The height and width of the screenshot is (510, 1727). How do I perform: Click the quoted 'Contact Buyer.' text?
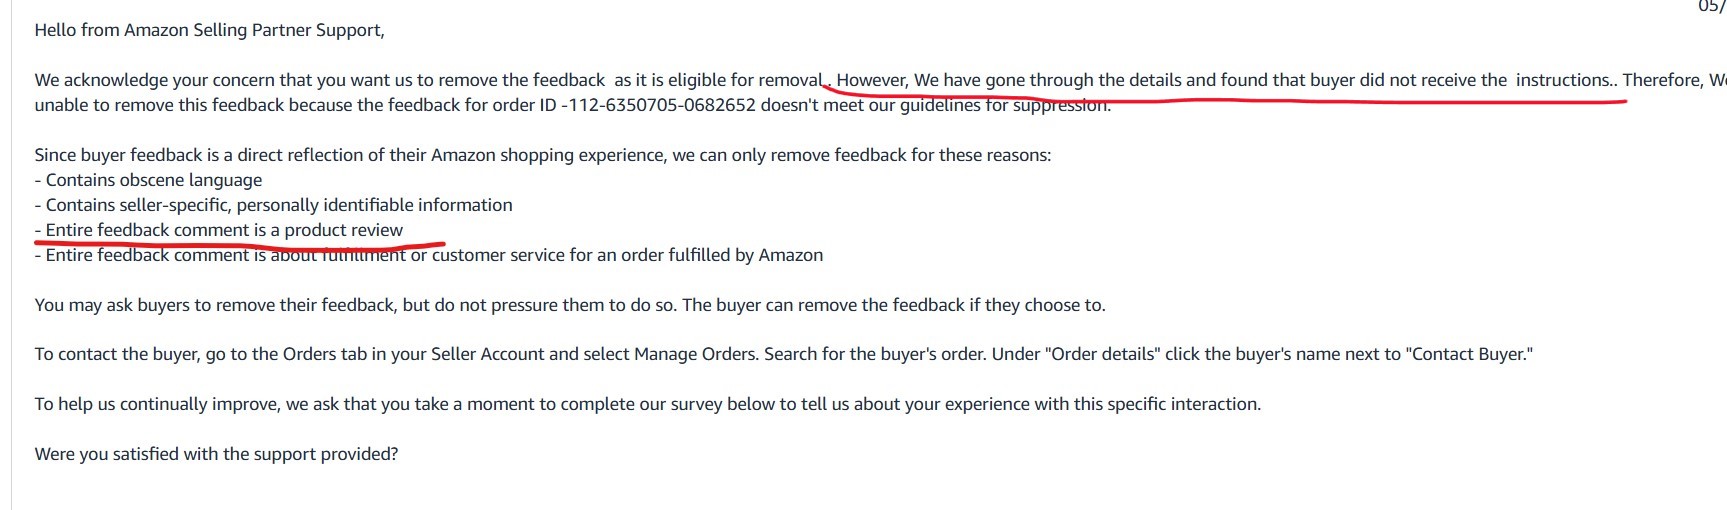pyautogui.click(x=1469, y=354)
